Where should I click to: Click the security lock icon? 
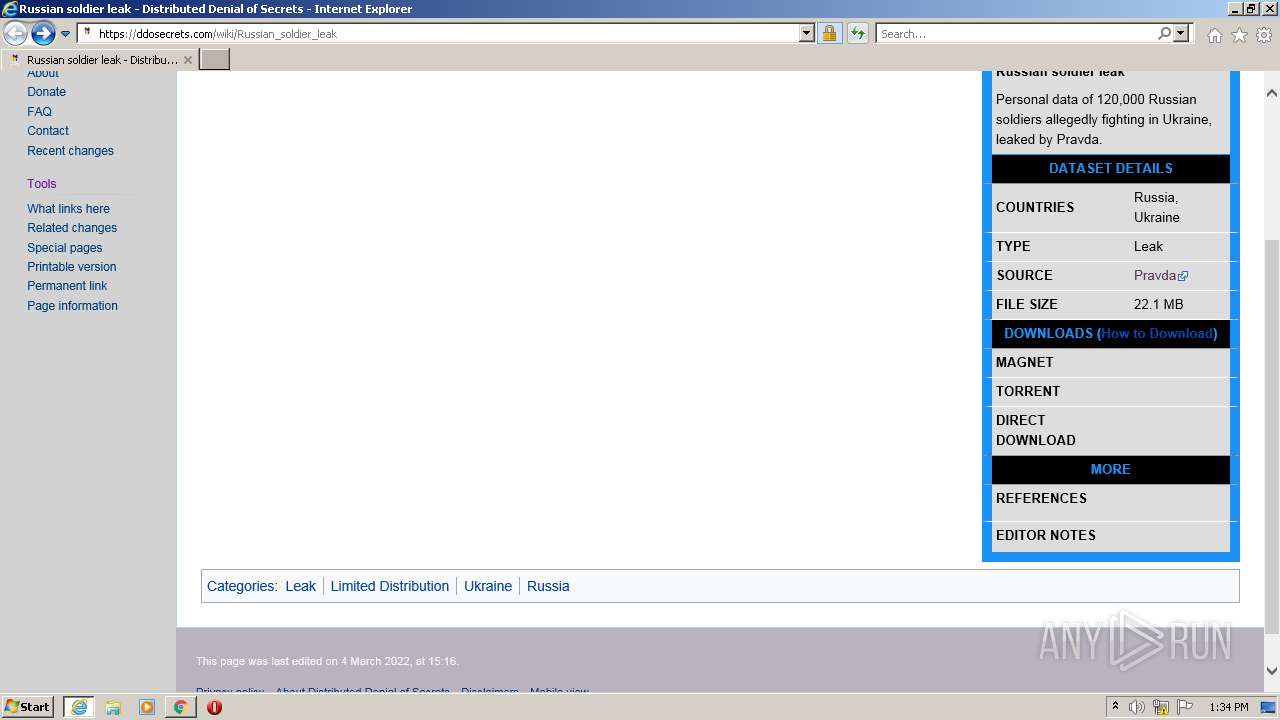829,33
